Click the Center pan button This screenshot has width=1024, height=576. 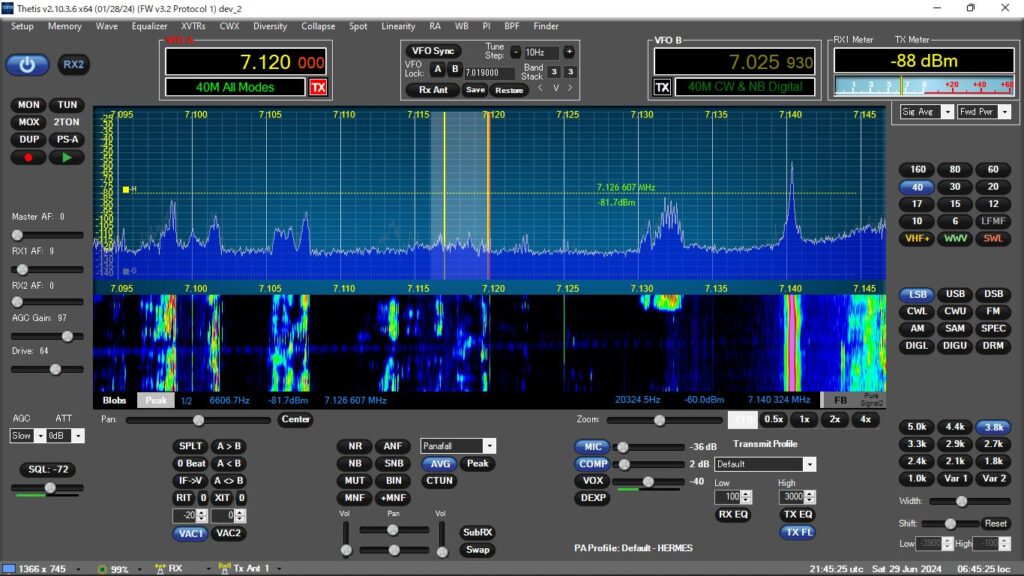(x=295, y=419)
